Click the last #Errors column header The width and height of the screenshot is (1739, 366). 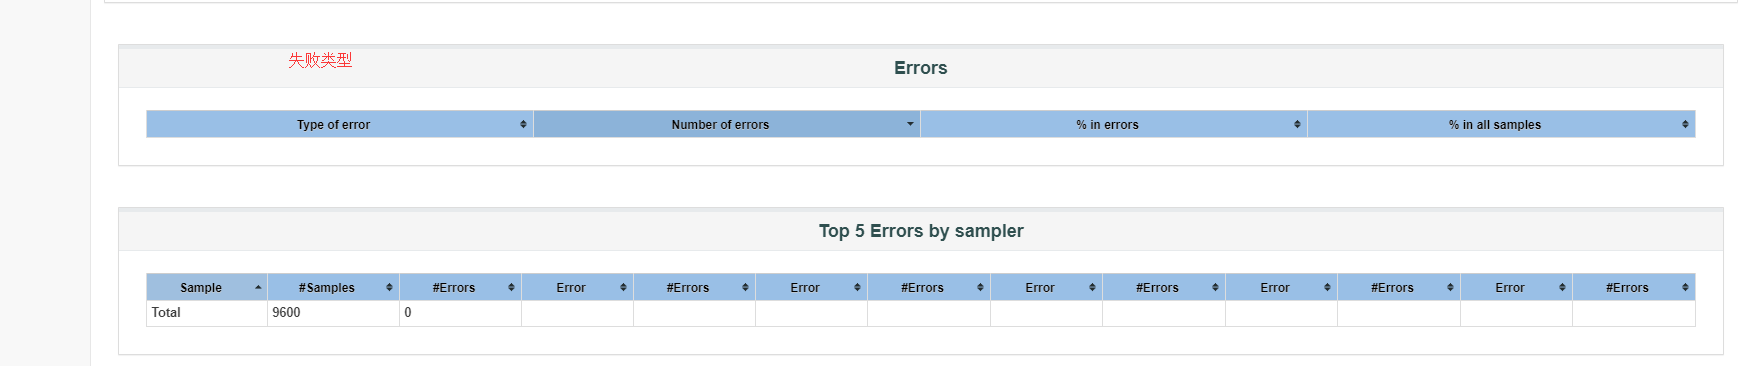click(1634, 287)
